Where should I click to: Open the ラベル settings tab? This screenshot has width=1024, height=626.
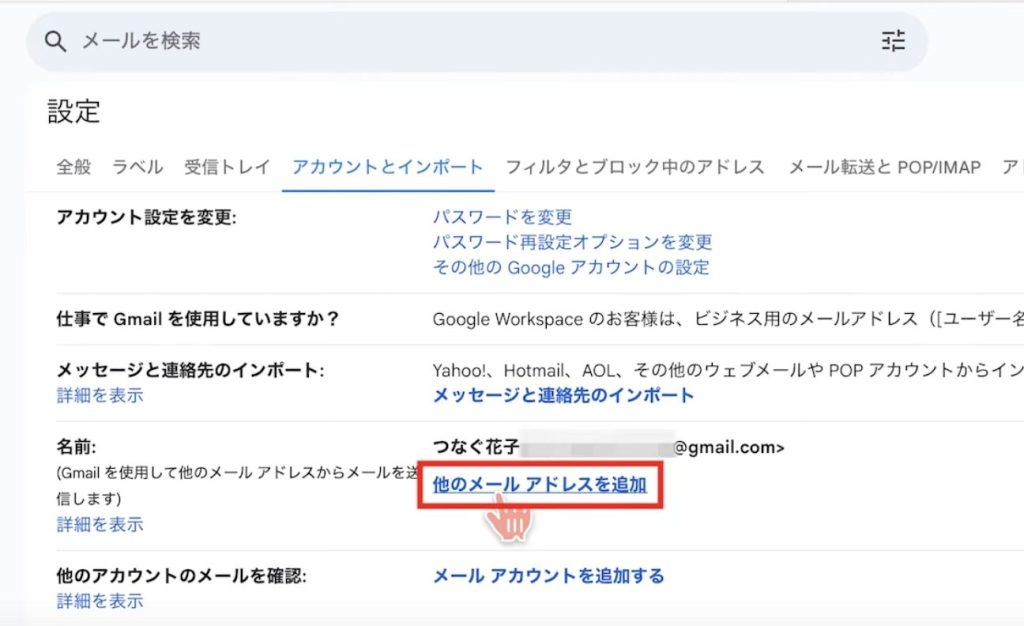coord(137,167)
